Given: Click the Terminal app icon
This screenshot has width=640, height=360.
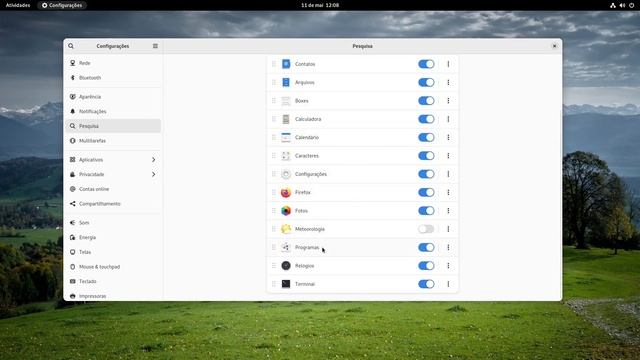Looking at the screenshot, I should click(x=286, y=284).
